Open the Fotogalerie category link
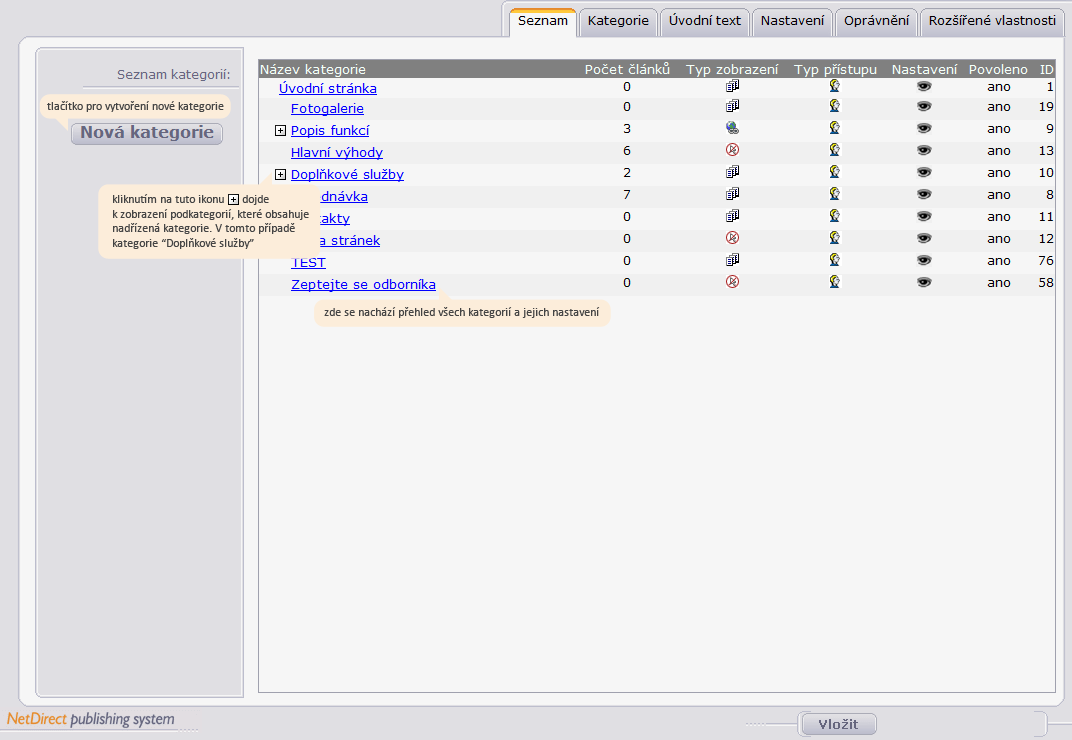The image size is (1072, 740). 327,108
